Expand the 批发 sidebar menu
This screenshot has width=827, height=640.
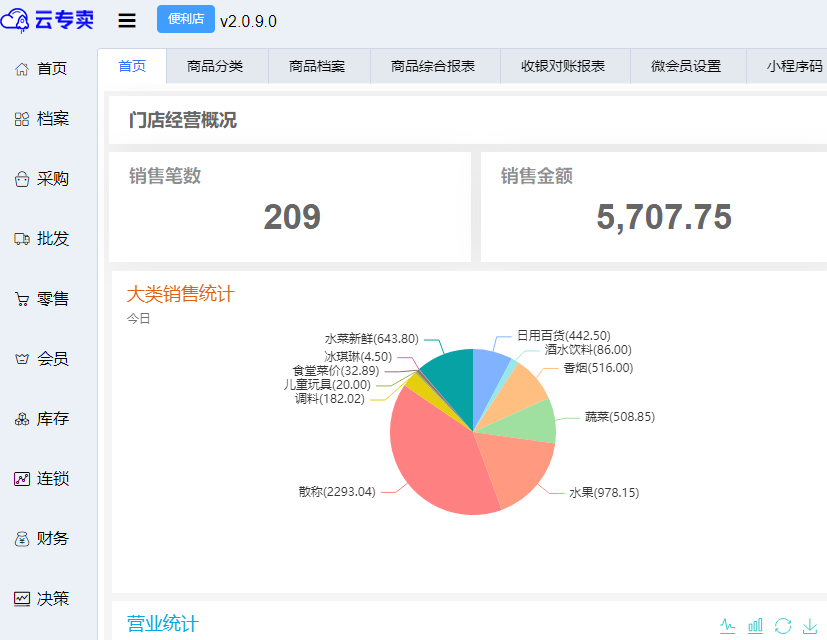42,239
